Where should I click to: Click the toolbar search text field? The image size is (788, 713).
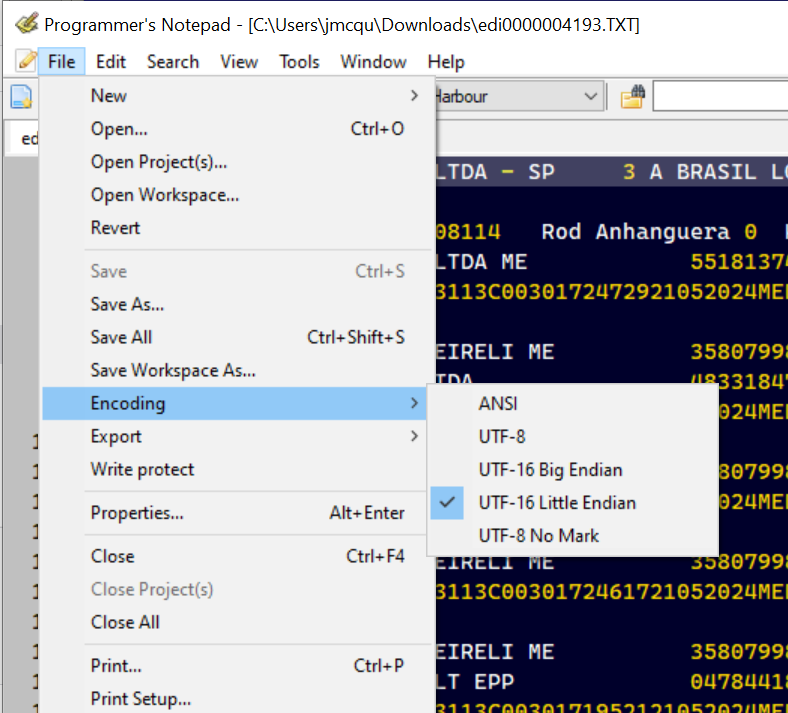[720, 97]
